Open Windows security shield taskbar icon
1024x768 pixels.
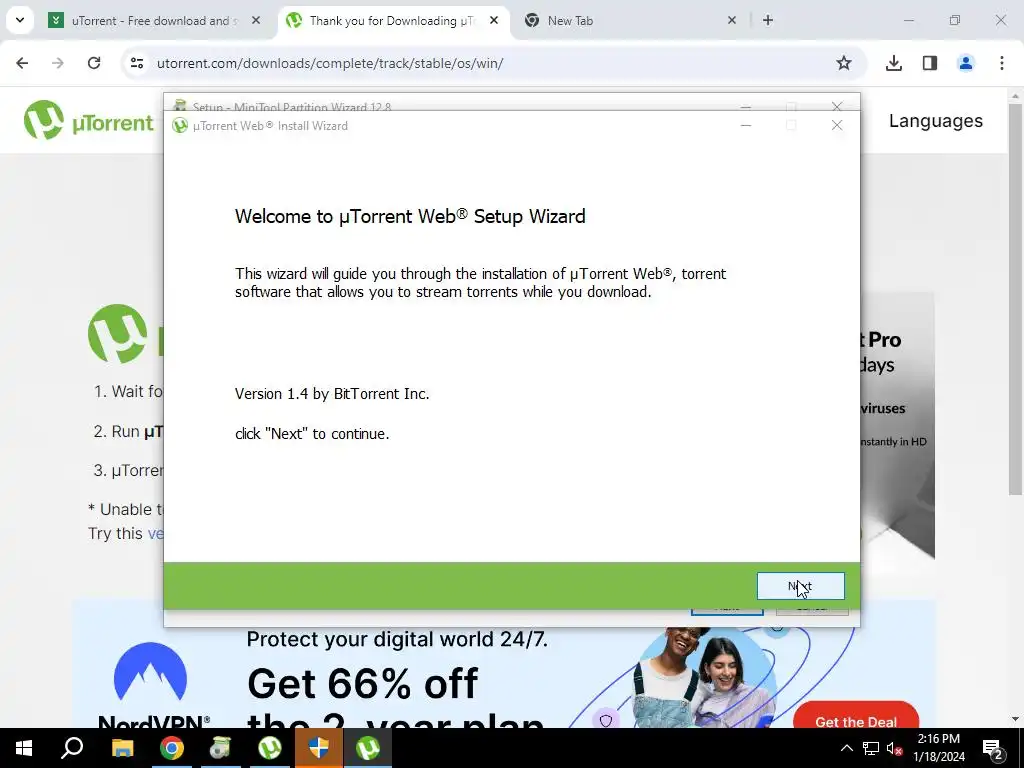click(x=318, y=748)
